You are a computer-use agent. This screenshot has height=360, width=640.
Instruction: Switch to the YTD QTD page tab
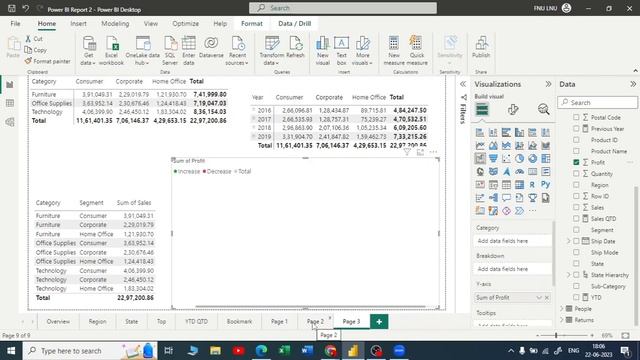196,322
